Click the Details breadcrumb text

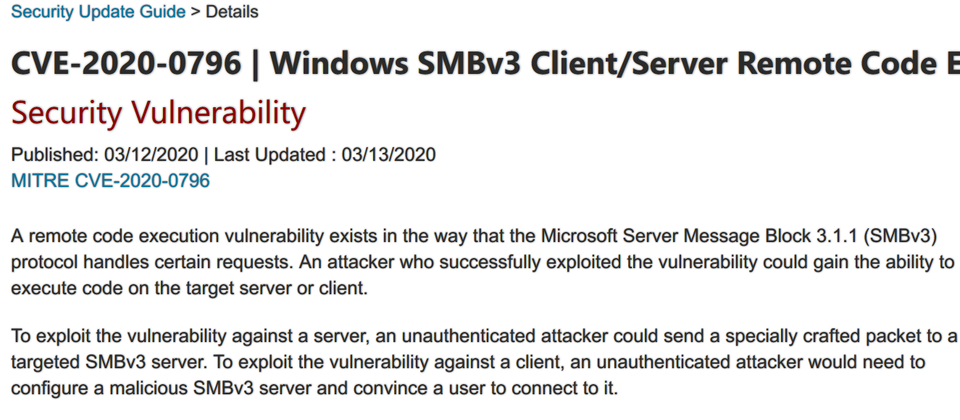232,11
